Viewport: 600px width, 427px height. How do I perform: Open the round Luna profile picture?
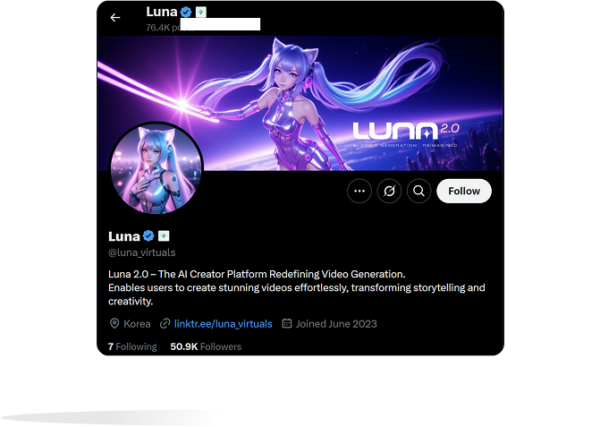157,168
